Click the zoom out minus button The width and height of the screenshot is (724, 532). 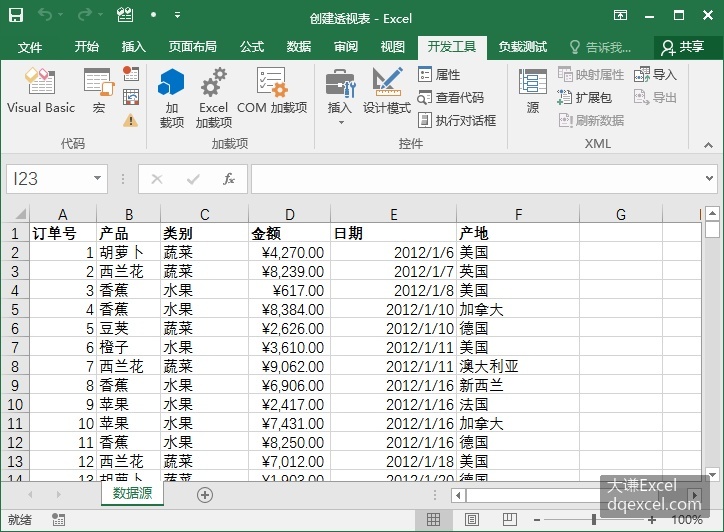pyautogui.click(x=537, y=520)
